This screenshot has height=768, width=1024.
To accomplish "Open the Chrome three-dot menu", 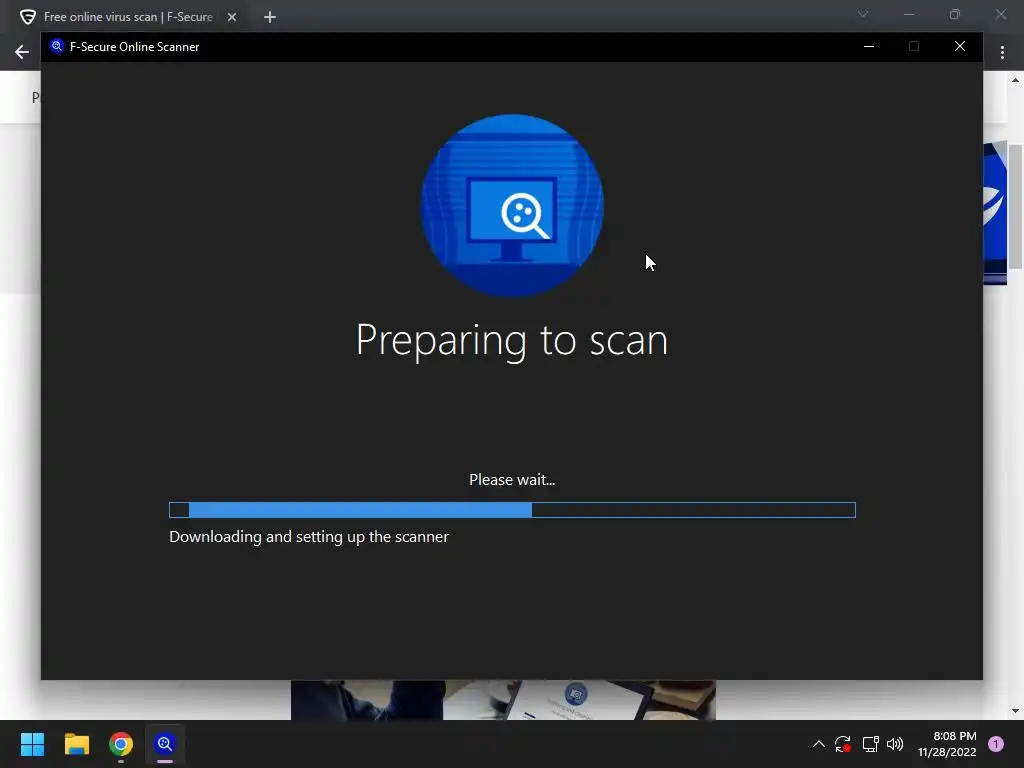I will click(1002, 53).
